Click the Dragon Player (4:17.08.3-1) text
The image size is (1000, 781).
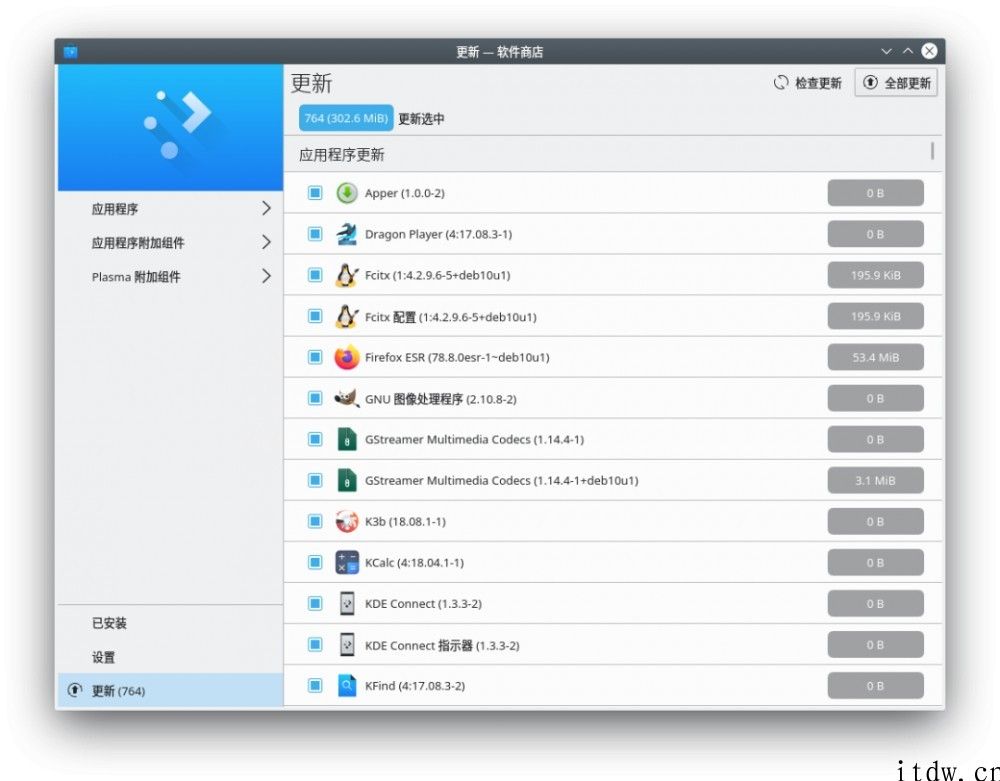(438, 234)
